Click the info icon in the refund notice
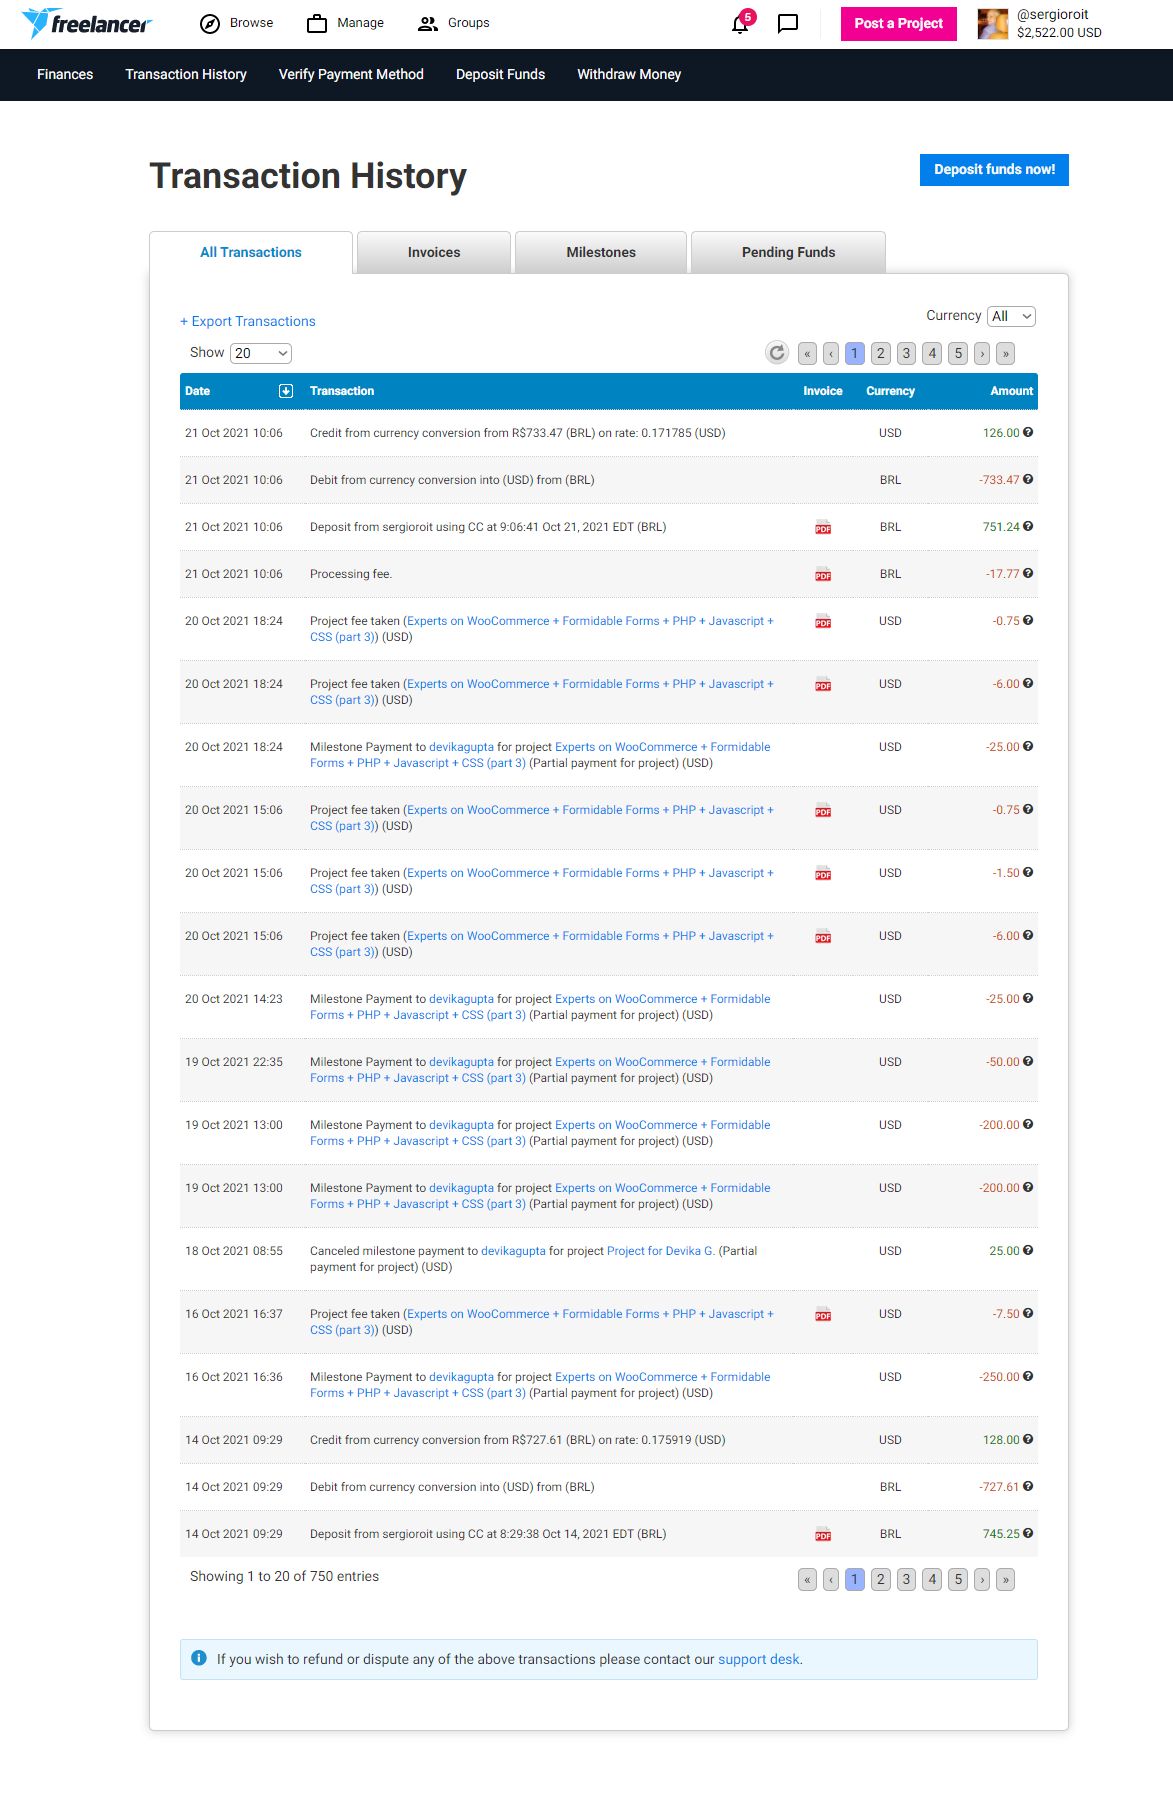Screen dimensions: 1173x1815 [198, 1658]
